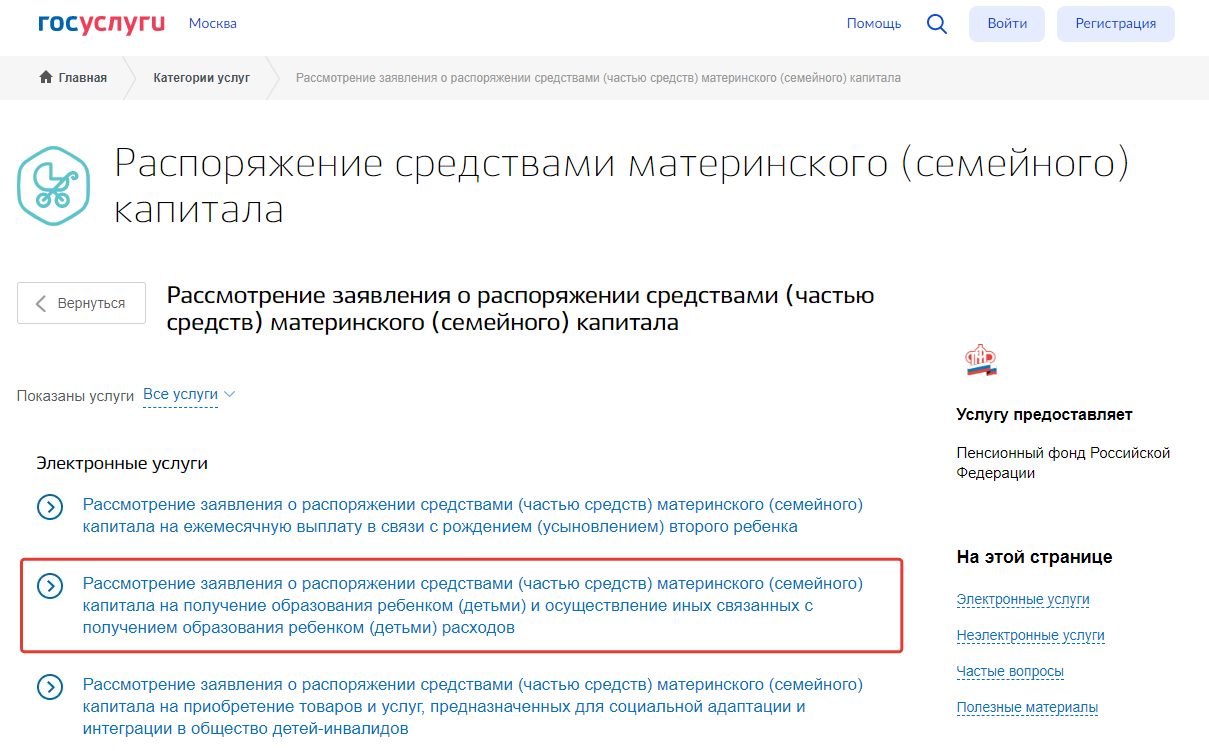Click Пенсионный фонд Российской Федерации text
The width and height of the screenshot is (1209, 751).
1063,463
